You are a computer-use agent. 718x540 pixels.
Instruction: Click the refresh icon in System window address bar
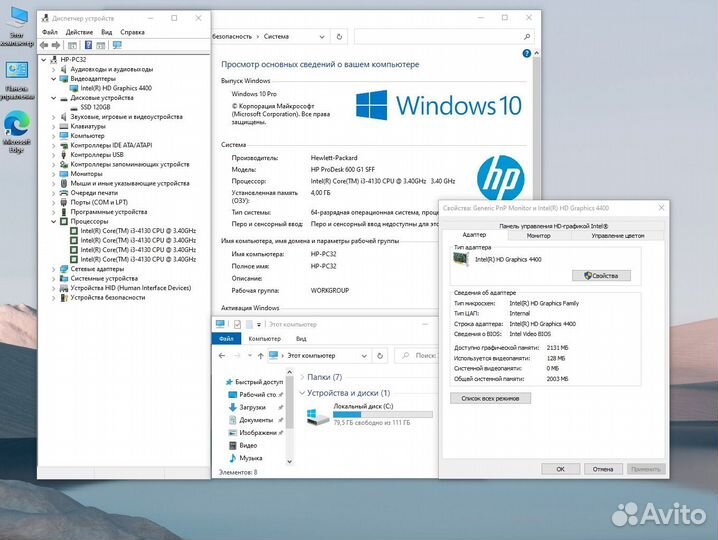coord(339,37)
